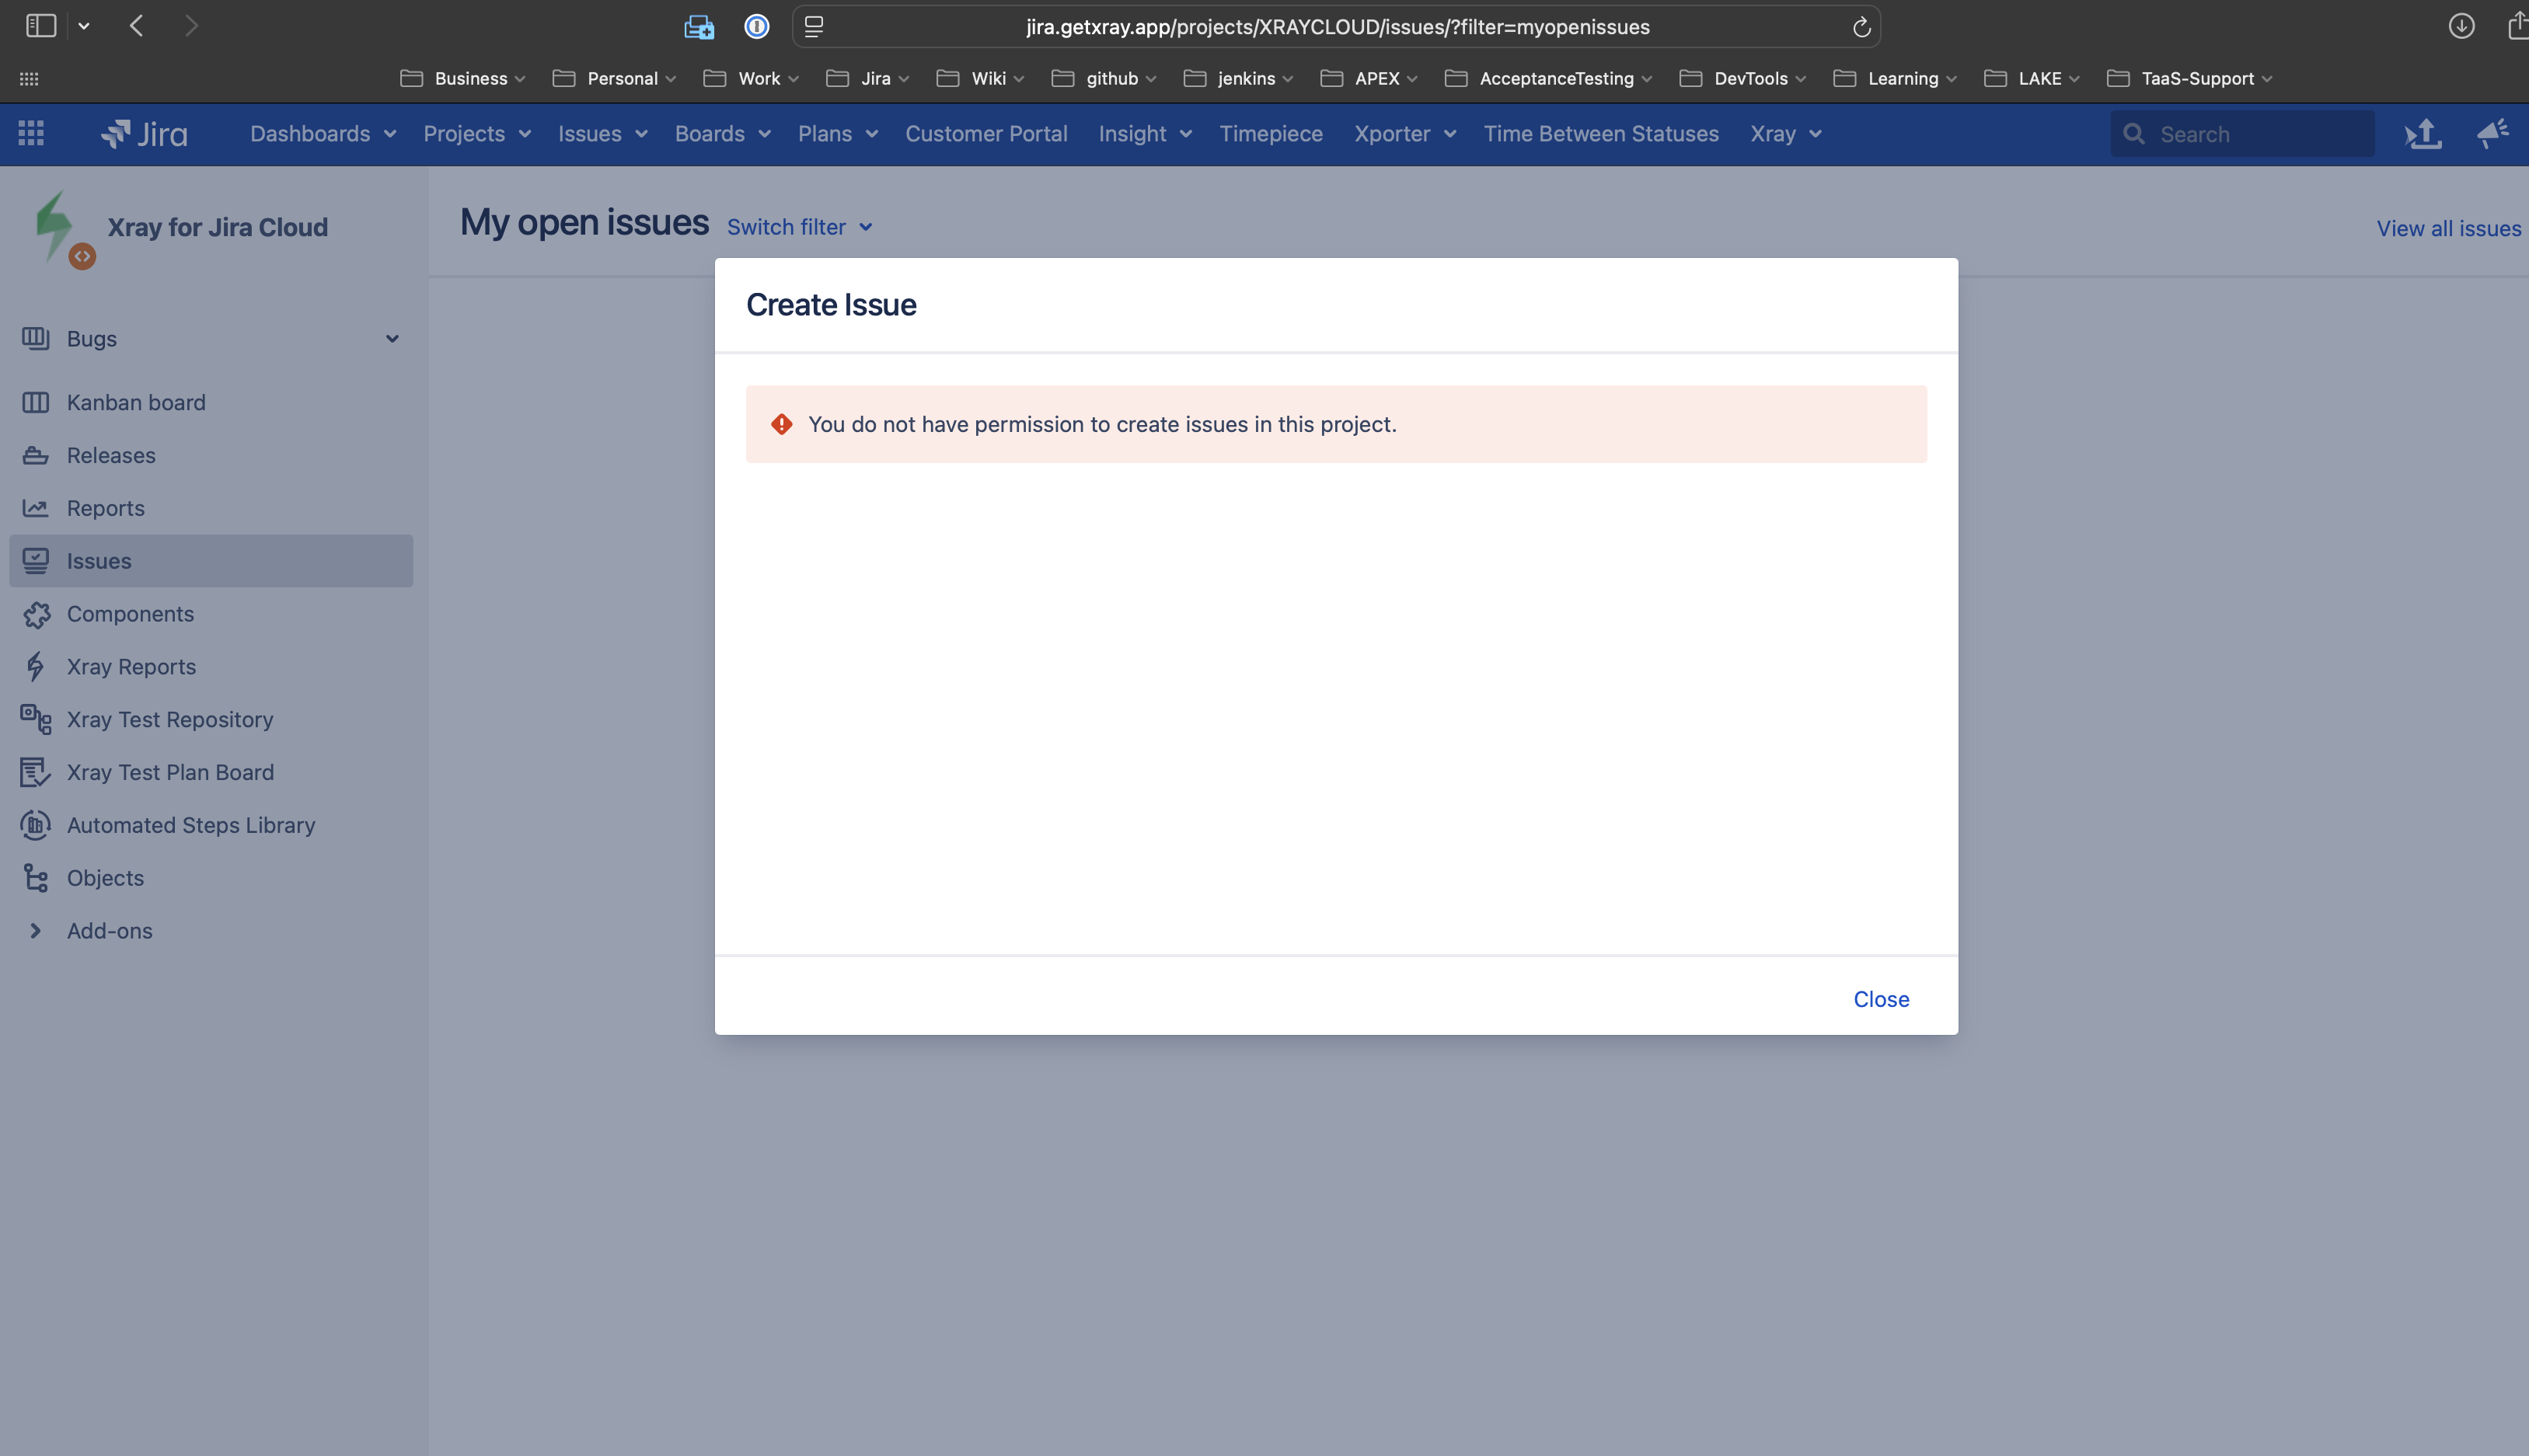The width and height of the screenshot is (2529, 1456).
Task: Click the Objects tree icon
Action: (x=35, y=878)
